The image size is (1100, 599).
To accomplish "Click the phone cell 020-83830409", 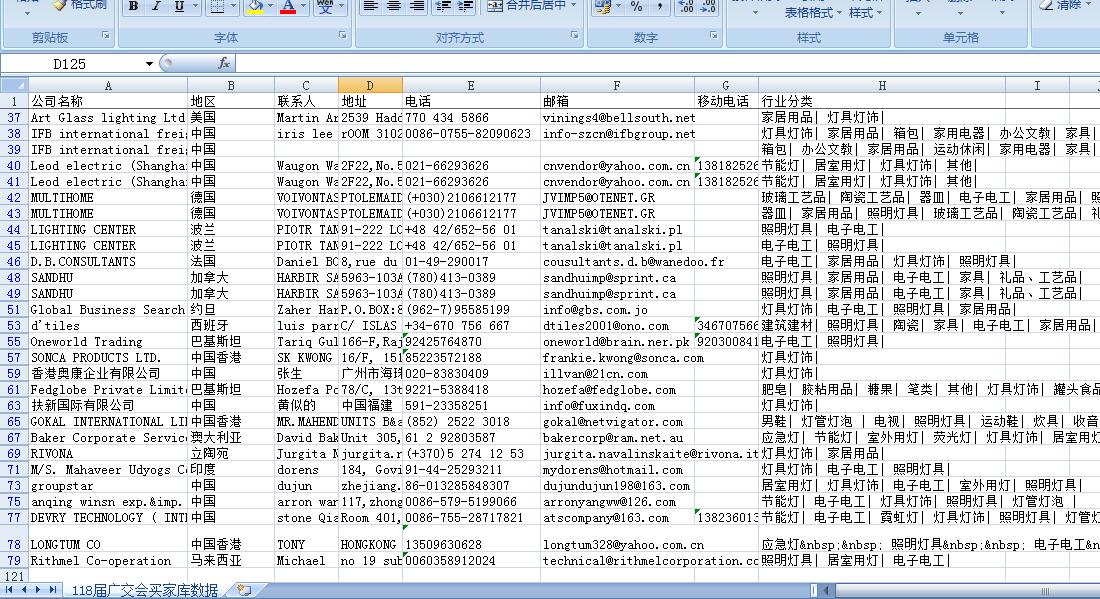I will (x=471, y=373).
